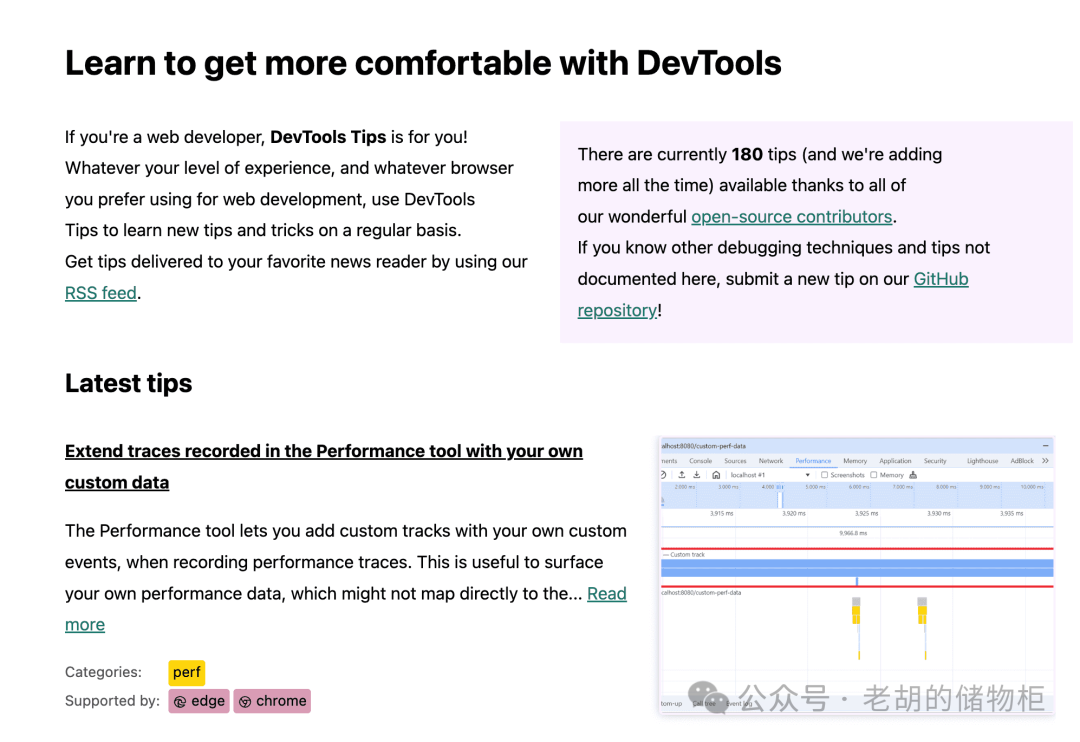Click the '3,925 ms' ruler label

coord(866,513)
